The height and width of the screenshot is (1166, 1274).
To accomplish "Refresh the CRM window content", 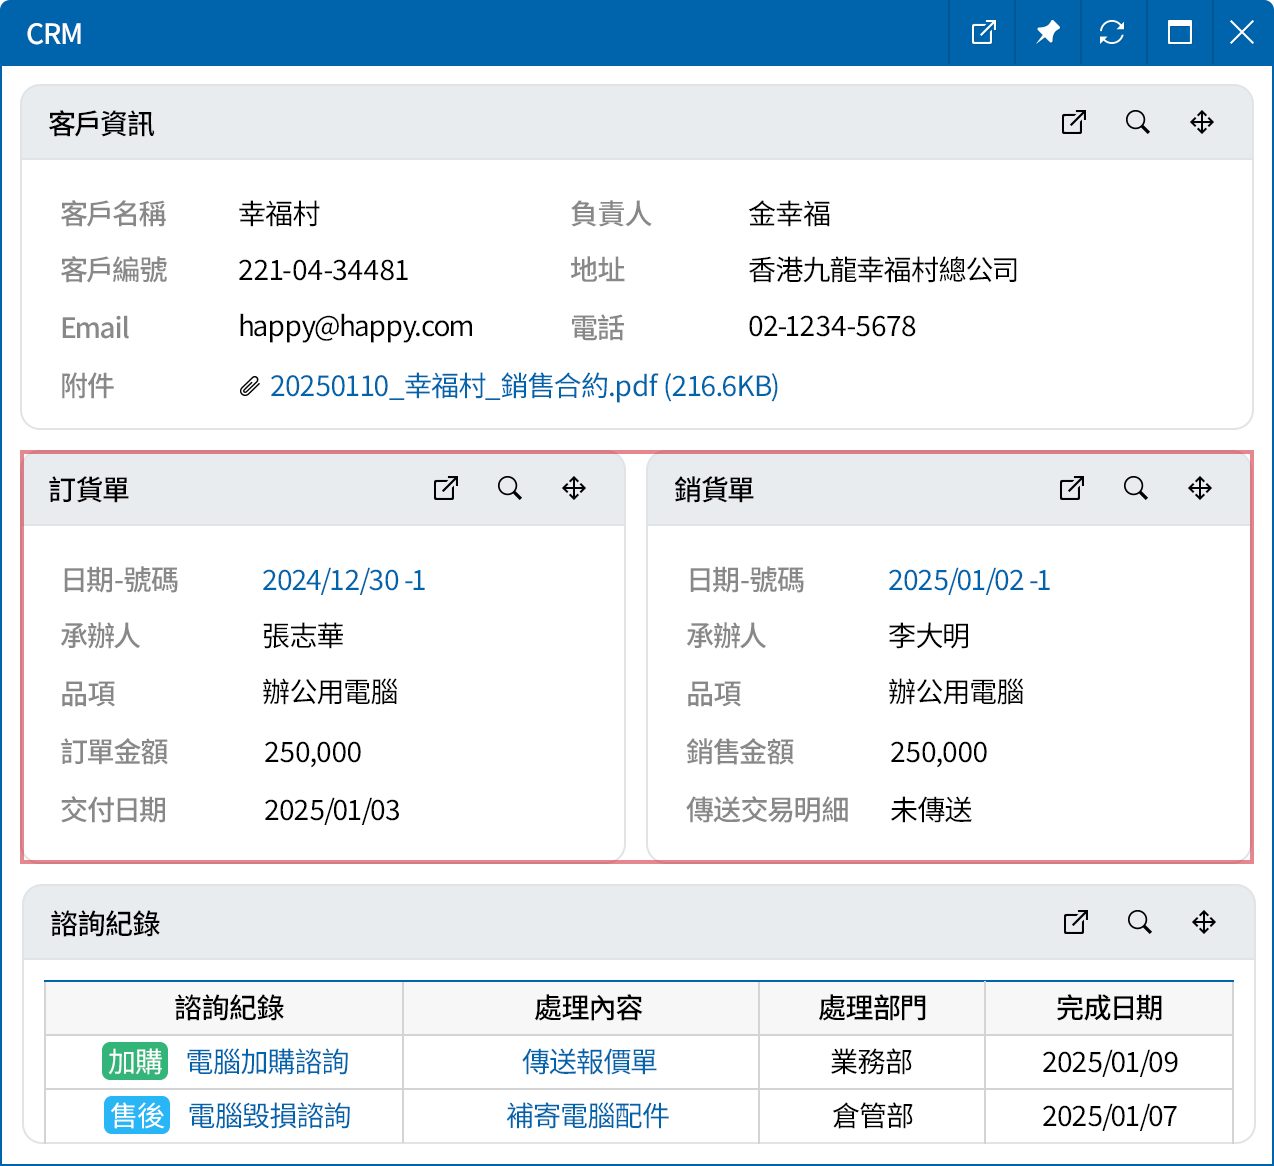I will [1112, 33].
